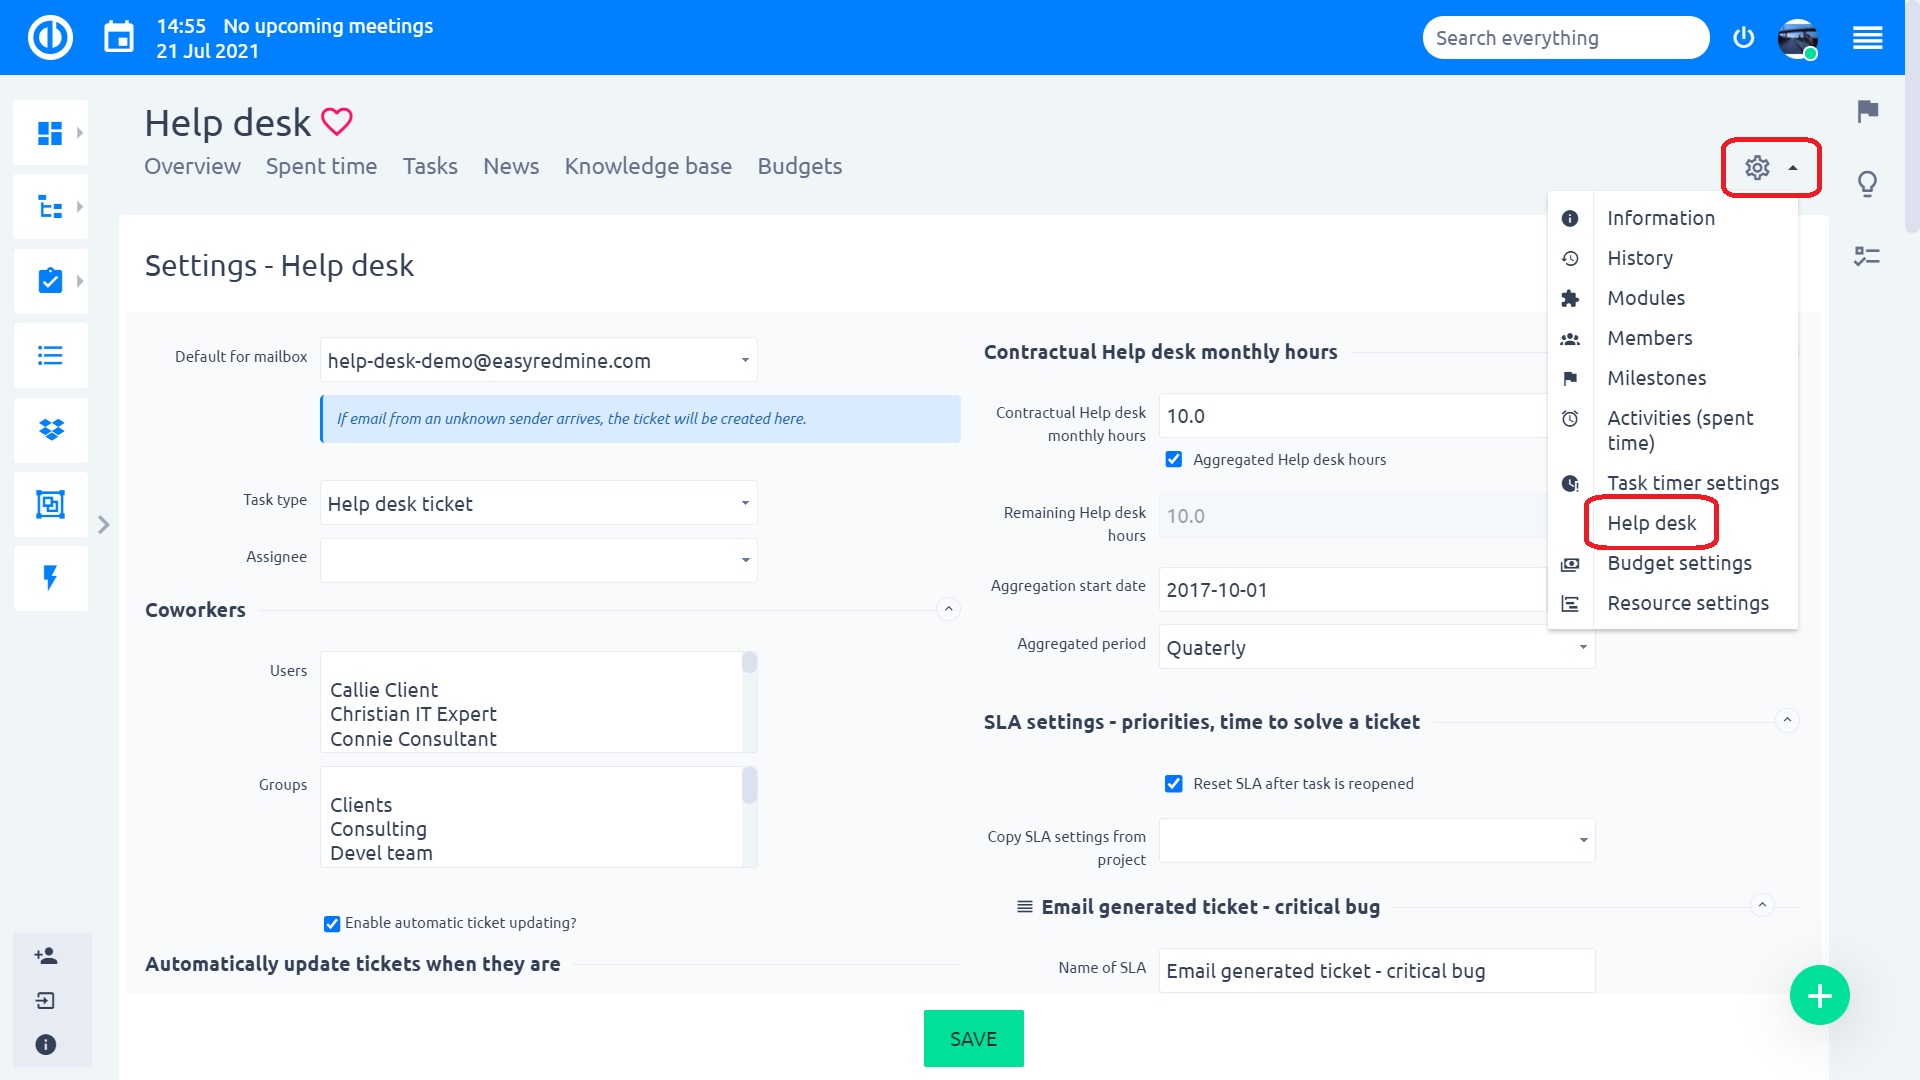The width and height of the screenshot is (1920, 1080).
Task: Click the Search everything field
Action: (1566, 38)
